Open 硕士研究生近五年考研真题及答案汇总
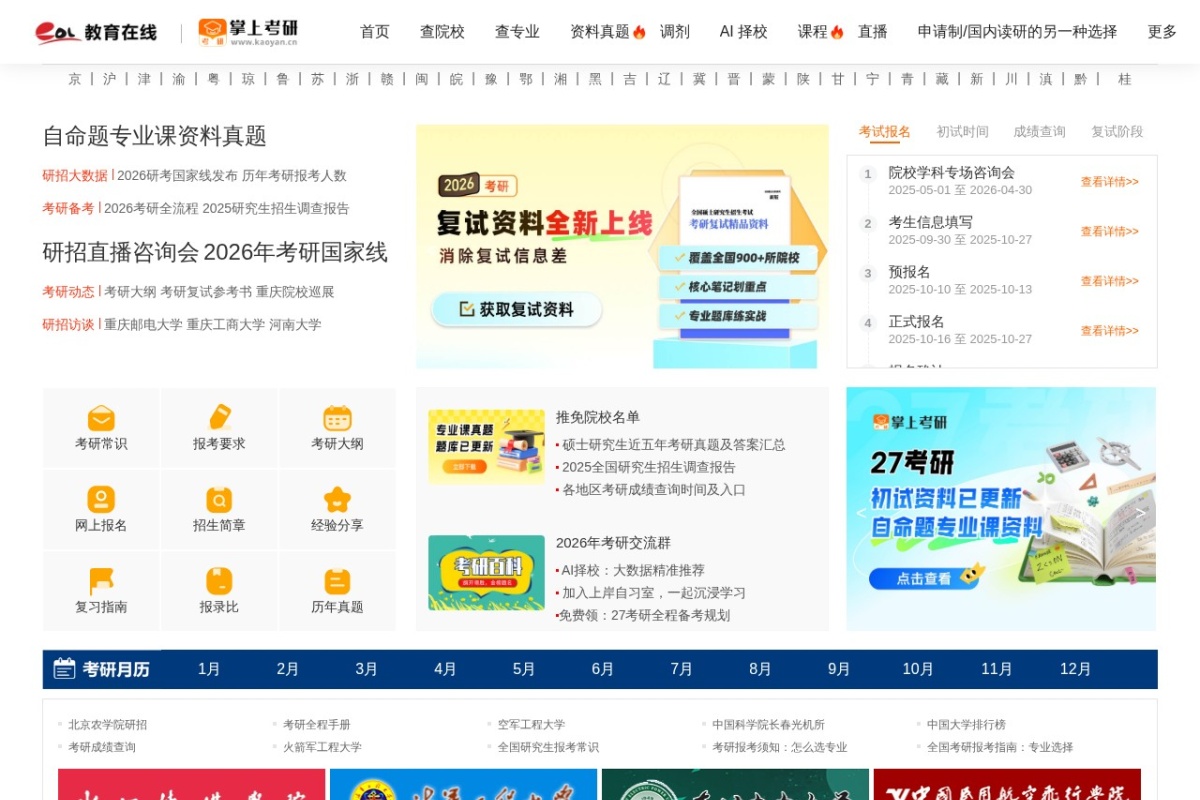This screenshot has width=1200, height=800. 673,445
